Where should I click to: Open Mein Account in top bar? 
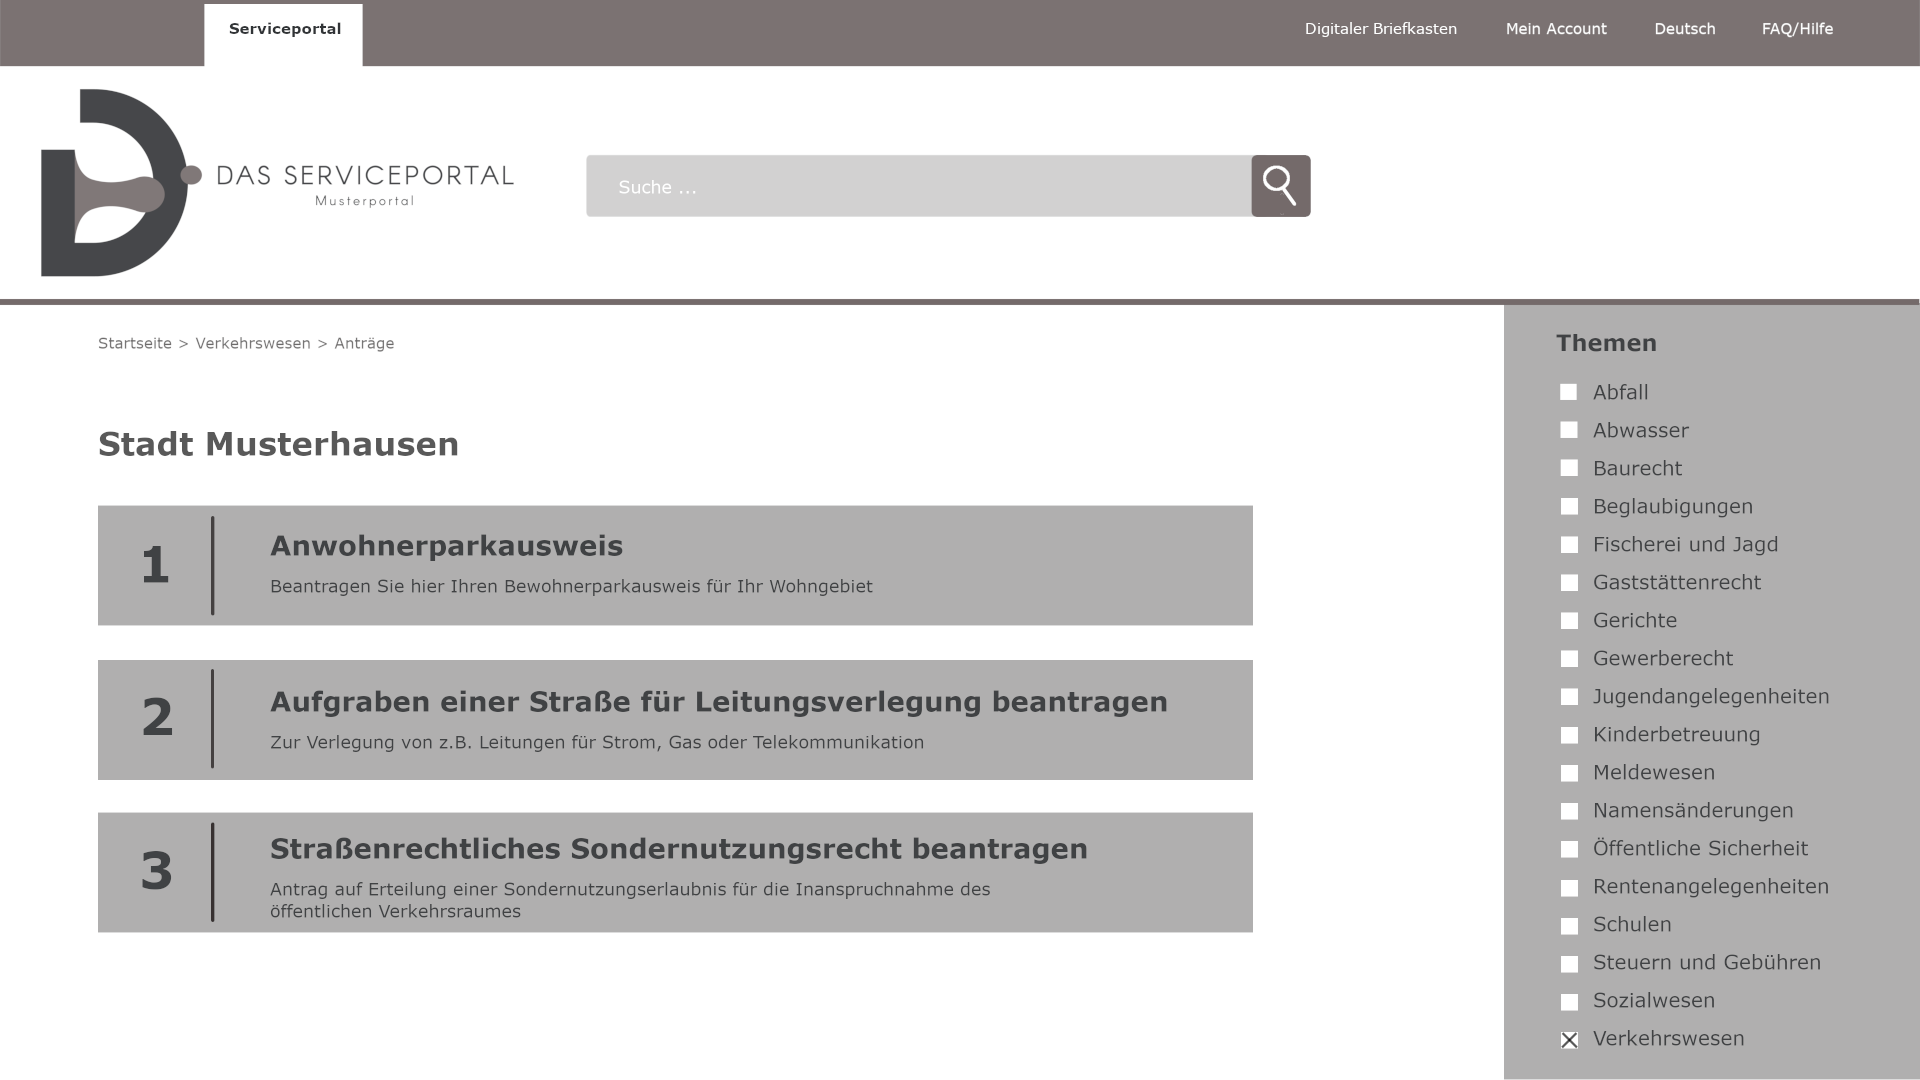click(1556, 29)
